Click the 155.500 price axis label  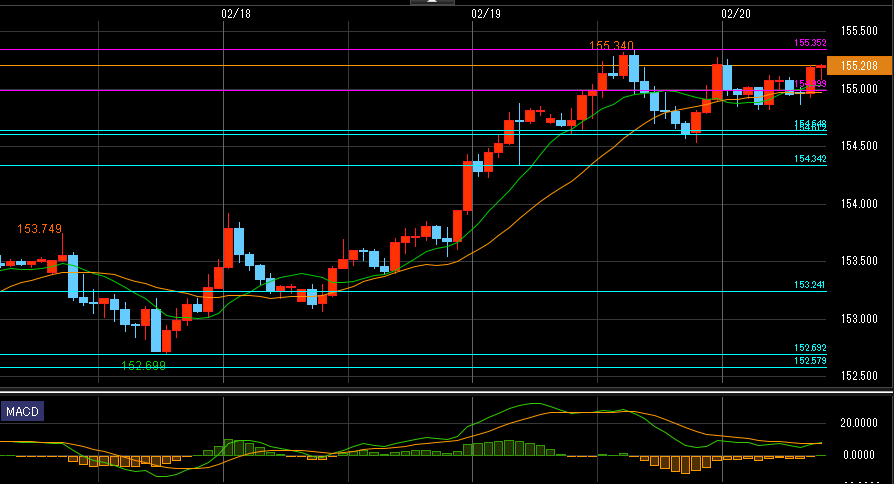(x=859, y=31)
